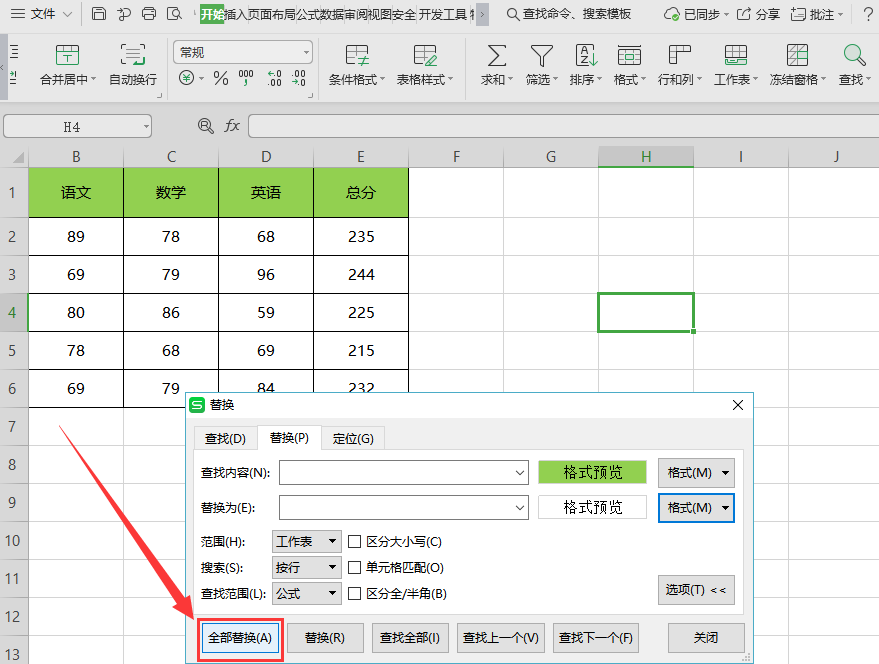Click the Save icon in the title bar
The width and height of the screenshot is (879, 664).
(99, 14)
